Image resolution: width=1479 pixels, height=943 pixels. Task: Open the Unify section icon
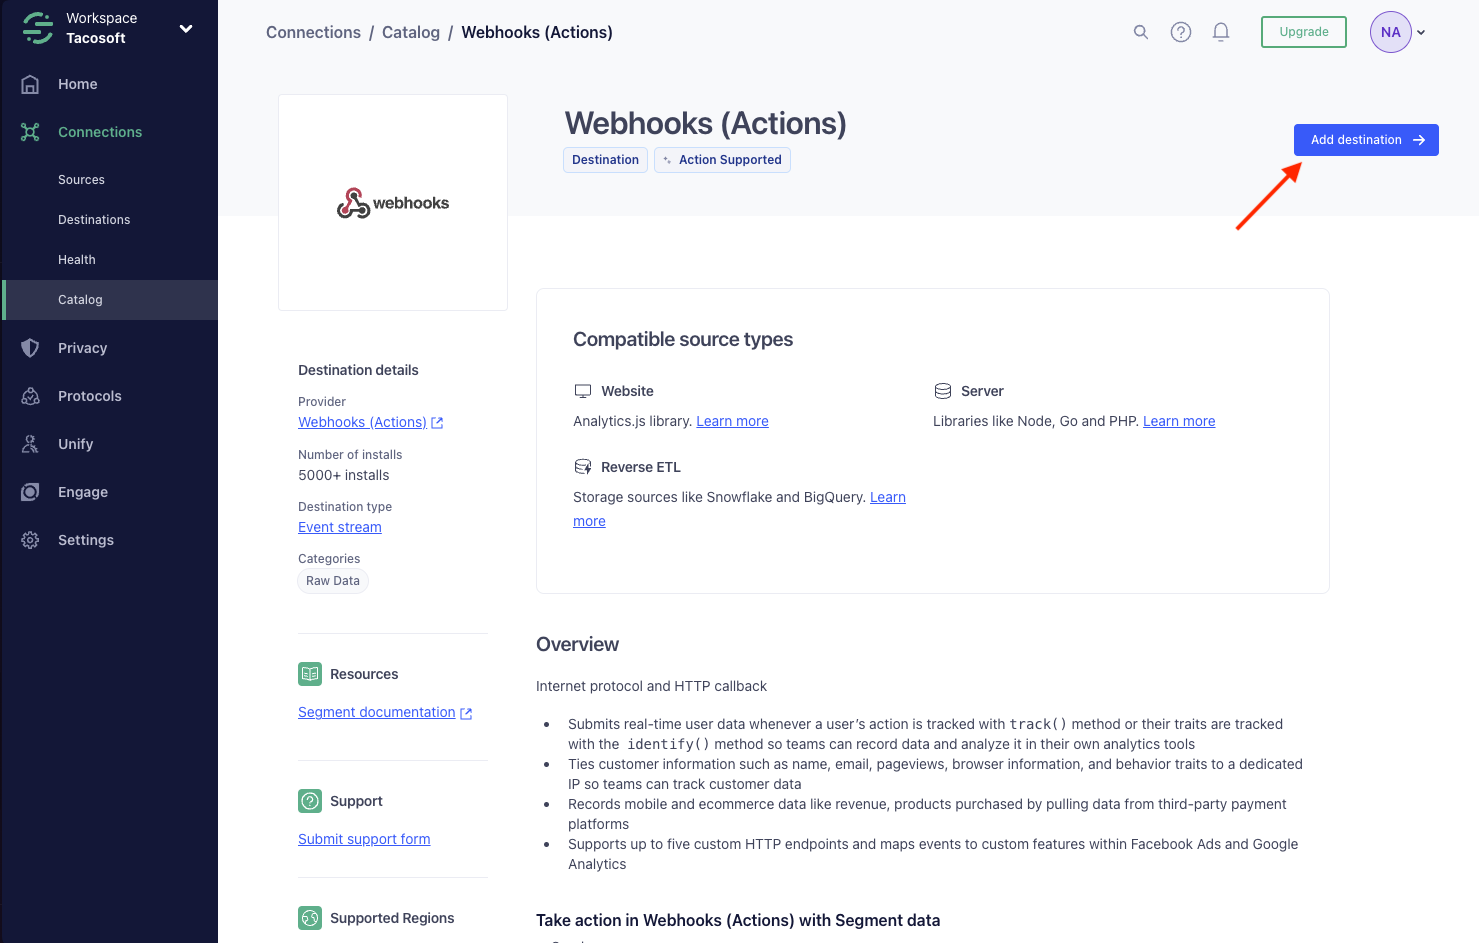[30, 443]
